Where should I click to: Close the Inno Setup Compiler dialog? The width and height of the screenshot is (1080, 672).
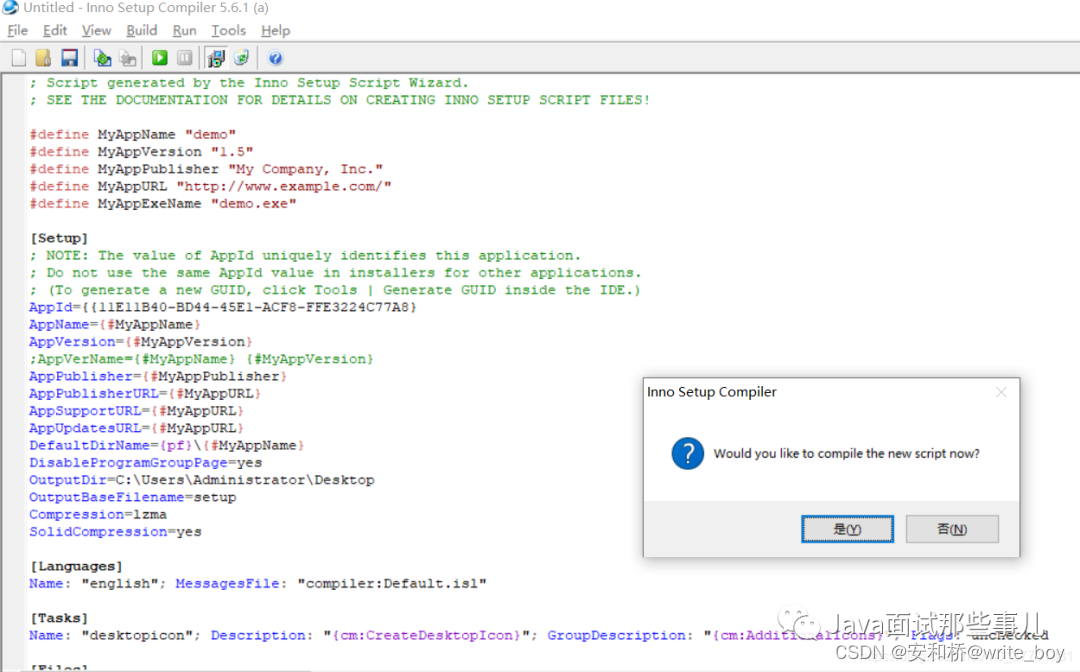[1001, 392]
